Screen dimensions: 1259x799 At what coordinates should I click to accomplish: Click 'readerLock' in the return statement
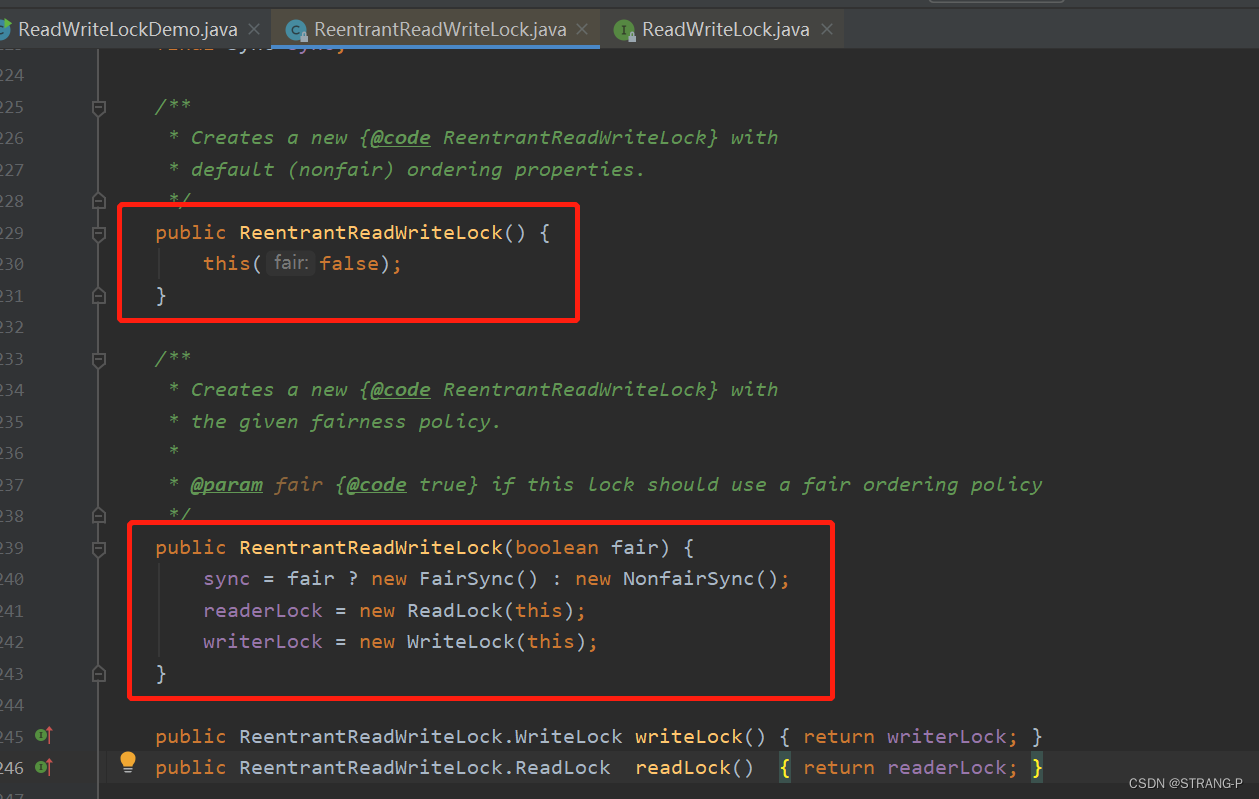point(947,768)
